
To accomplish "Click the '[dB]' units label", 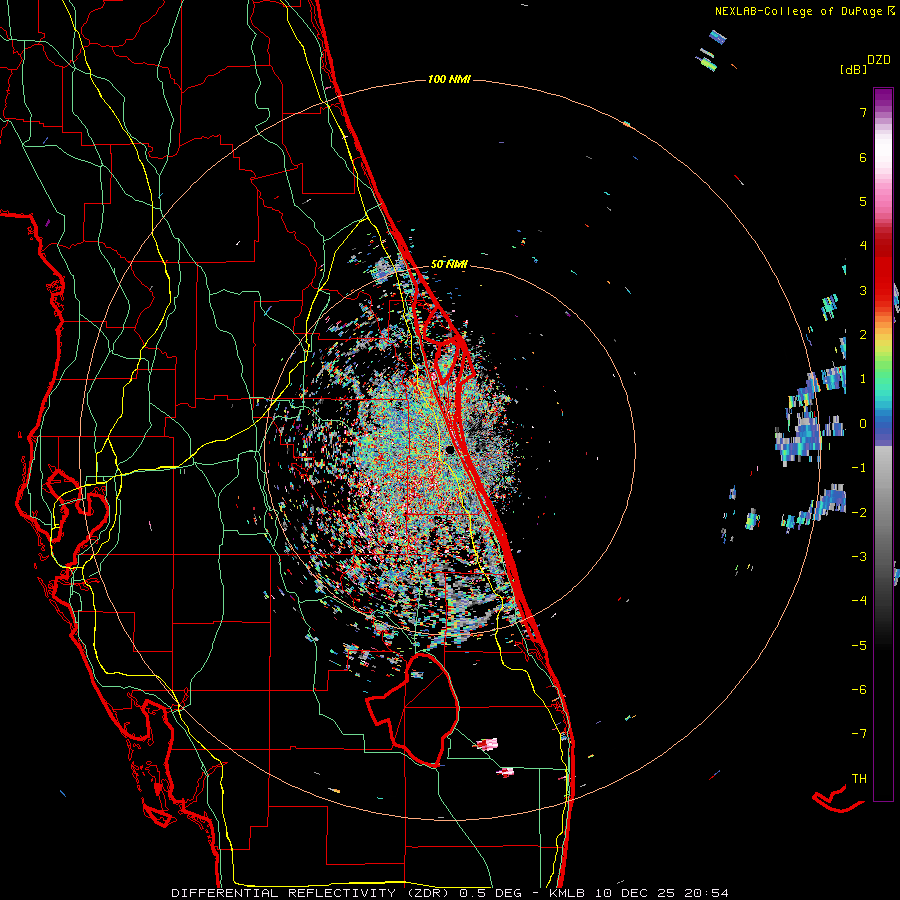I will tap(853, 69).
